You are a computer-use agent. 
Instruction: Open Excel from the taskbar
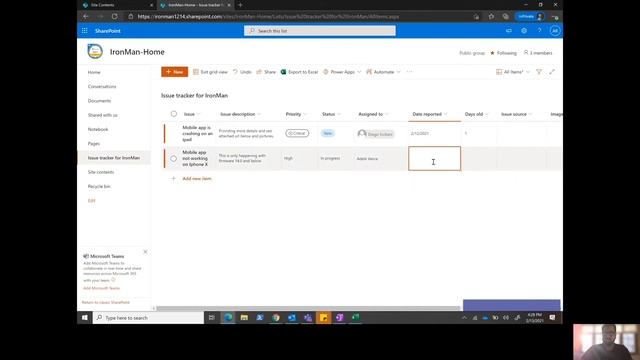(x=356, y=318)
